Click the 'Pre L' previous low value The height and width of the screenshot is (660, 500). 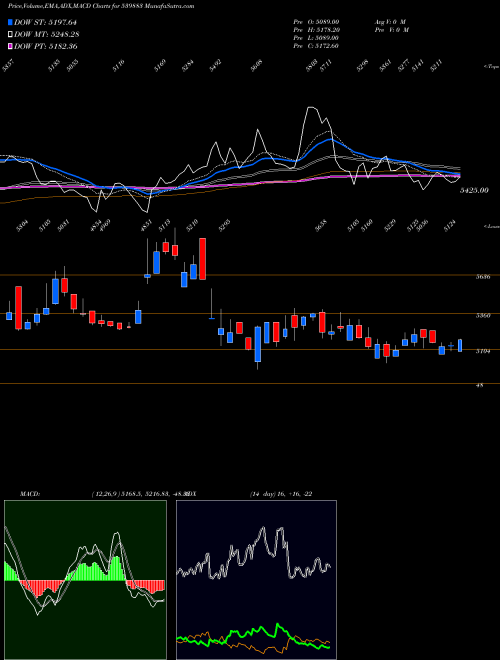[x=316, y=38]
